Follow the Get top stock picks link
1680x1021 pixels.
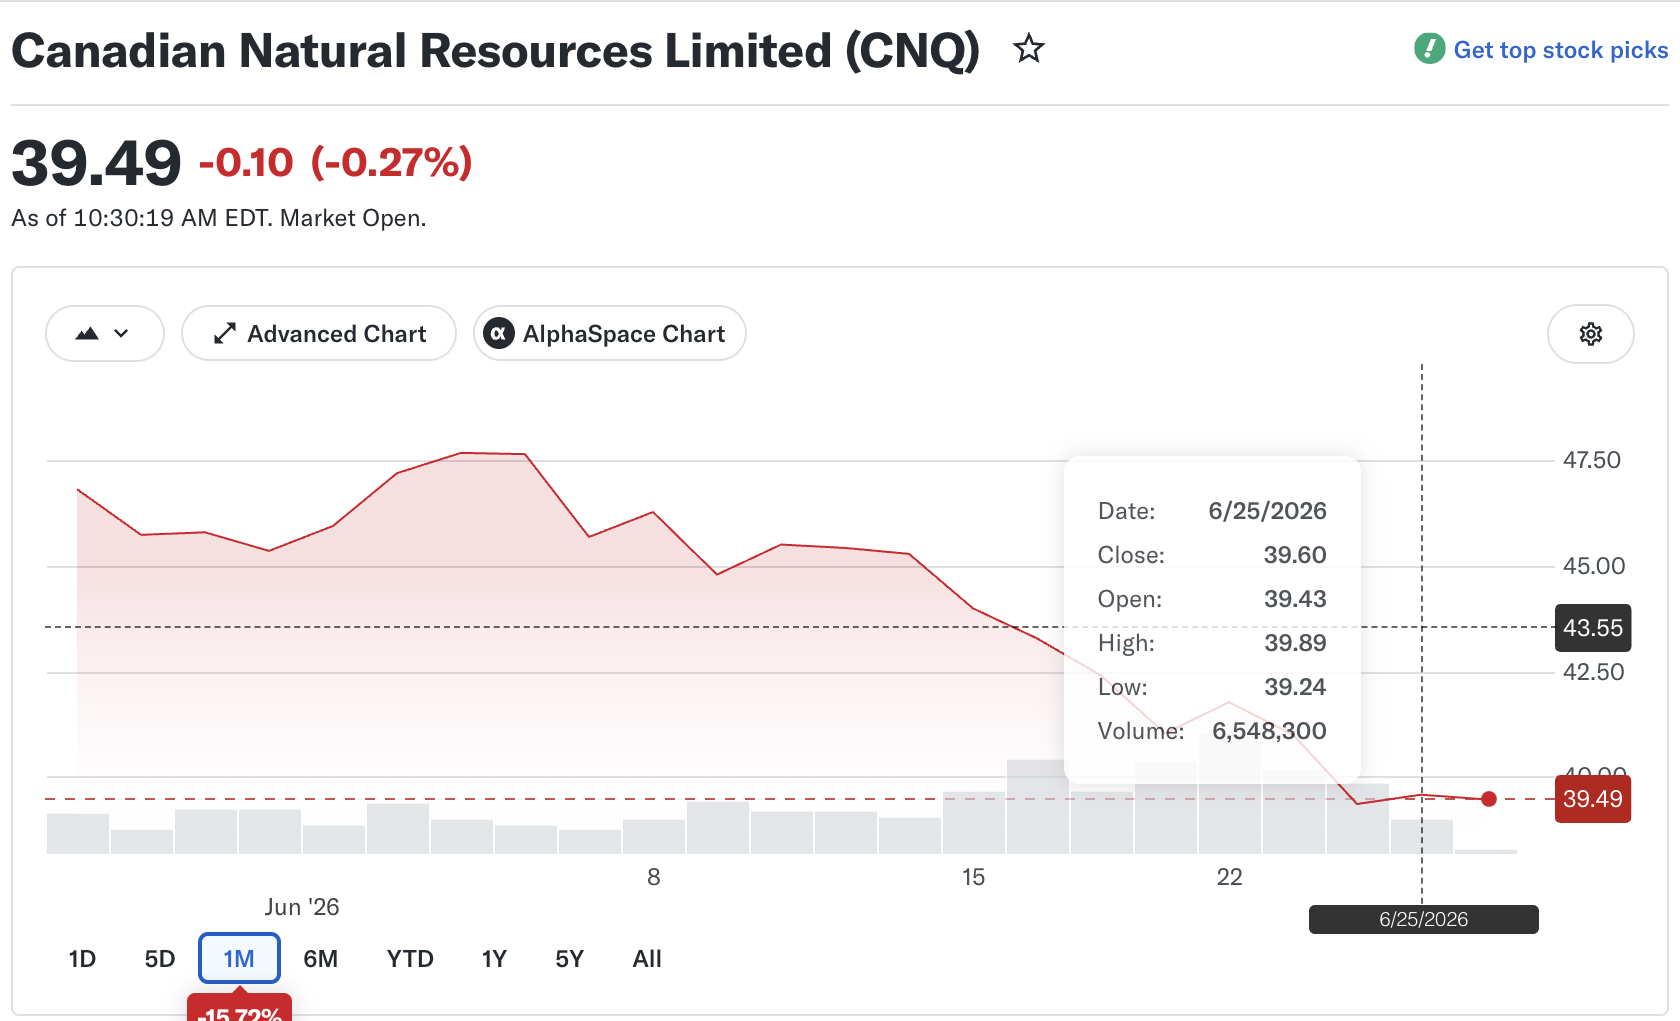click(x=1560, y=50)
